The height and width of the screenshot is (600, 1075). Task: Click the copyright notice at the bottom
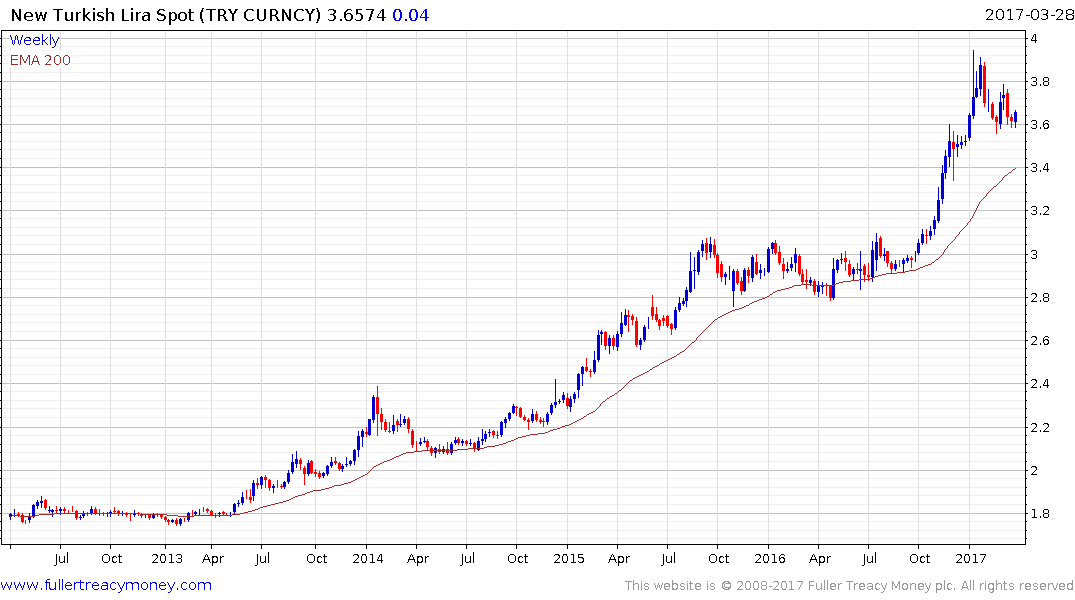tap(849, 586)
